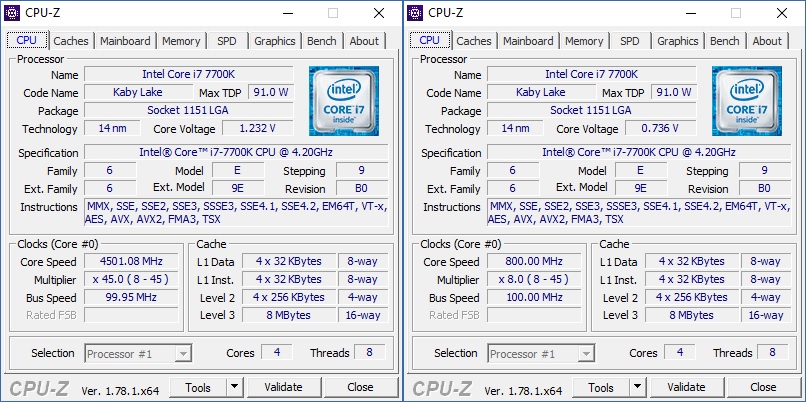This screenshot has height=402, width=806.
Task: Close right CPU-Z window via title bar X
Action: pos(782,13)
